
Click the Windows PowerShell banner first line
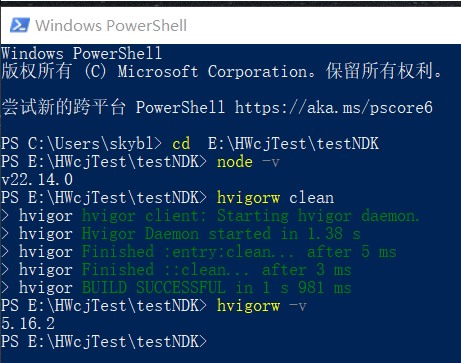point(82,53)
